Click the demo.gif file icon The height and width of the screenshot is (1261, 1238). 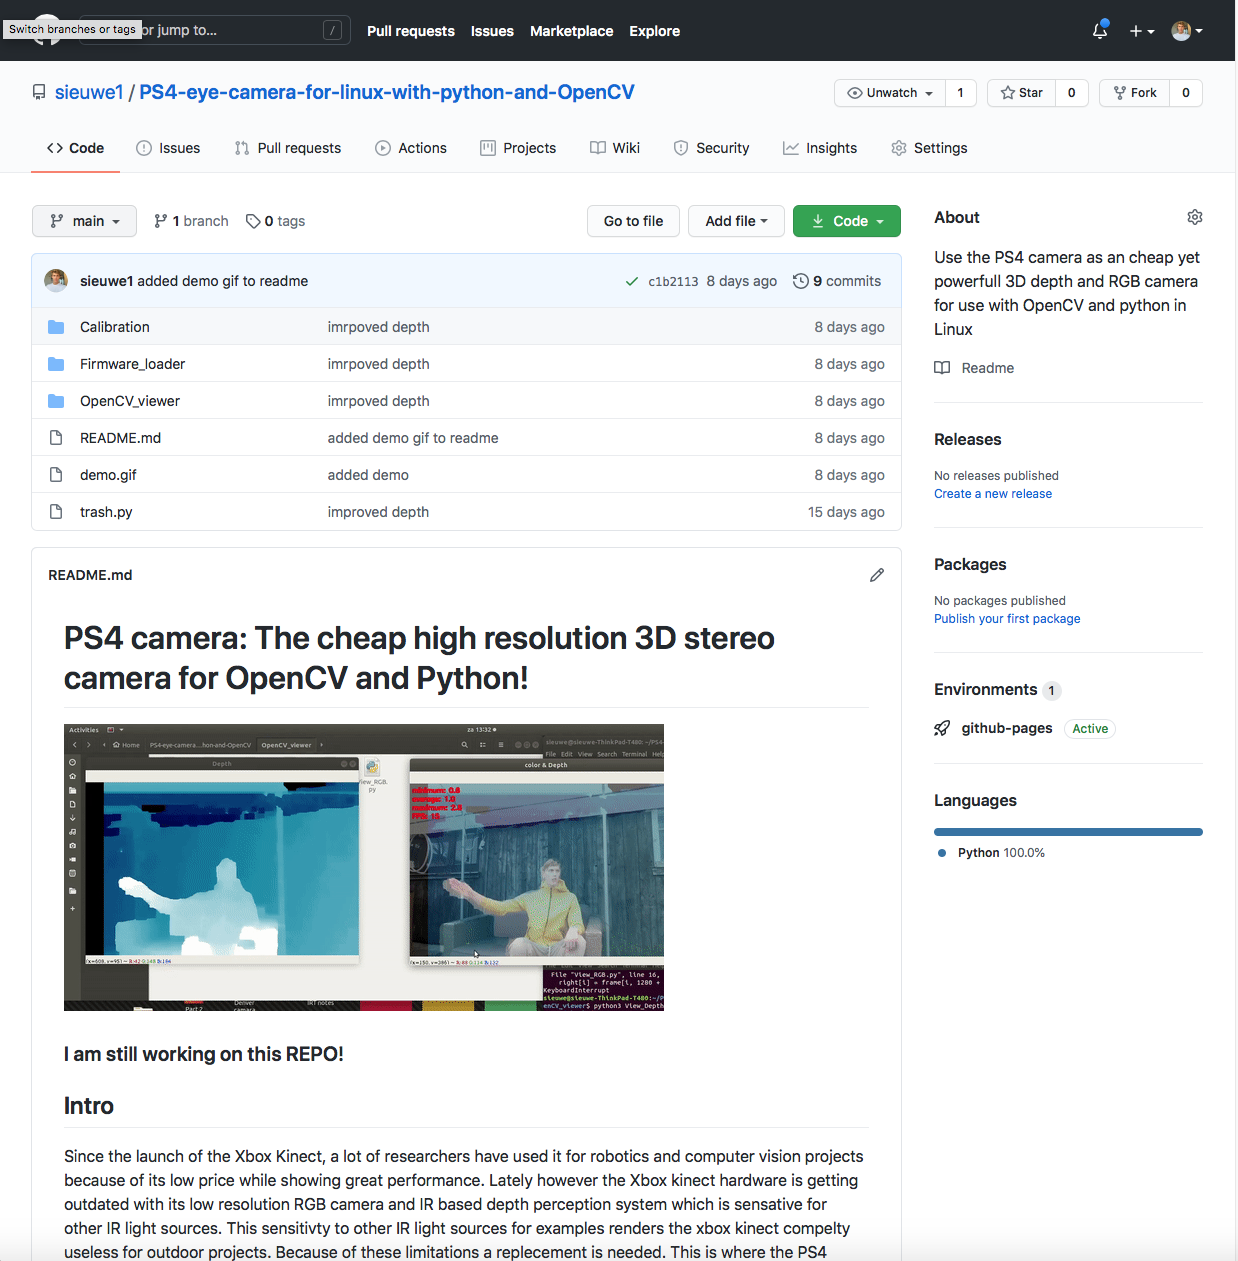[56, 475]
